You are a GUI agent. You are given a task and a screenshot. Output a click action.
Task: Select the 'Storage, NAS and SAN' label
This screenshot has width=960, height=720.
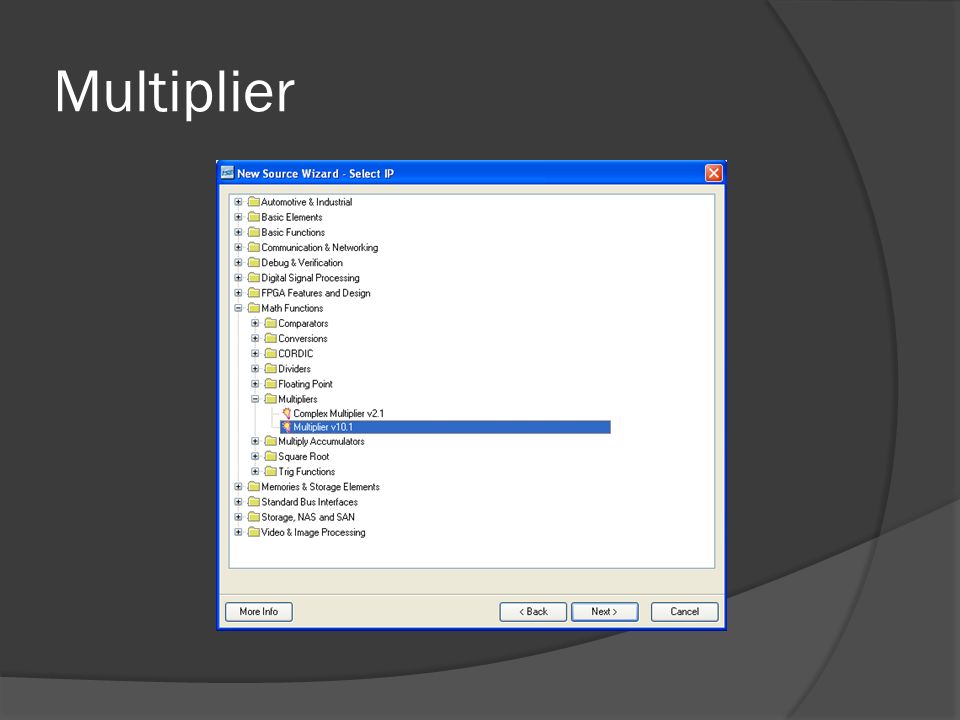(x=308, y=517)
